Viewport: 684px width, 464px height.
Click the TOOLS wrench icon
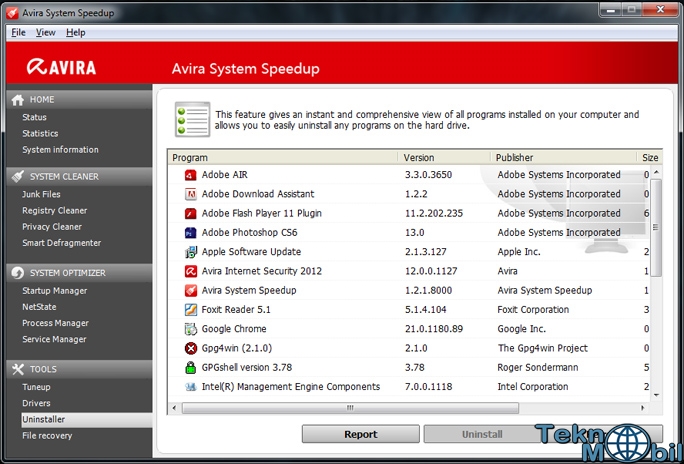click(x=18, y=369)
